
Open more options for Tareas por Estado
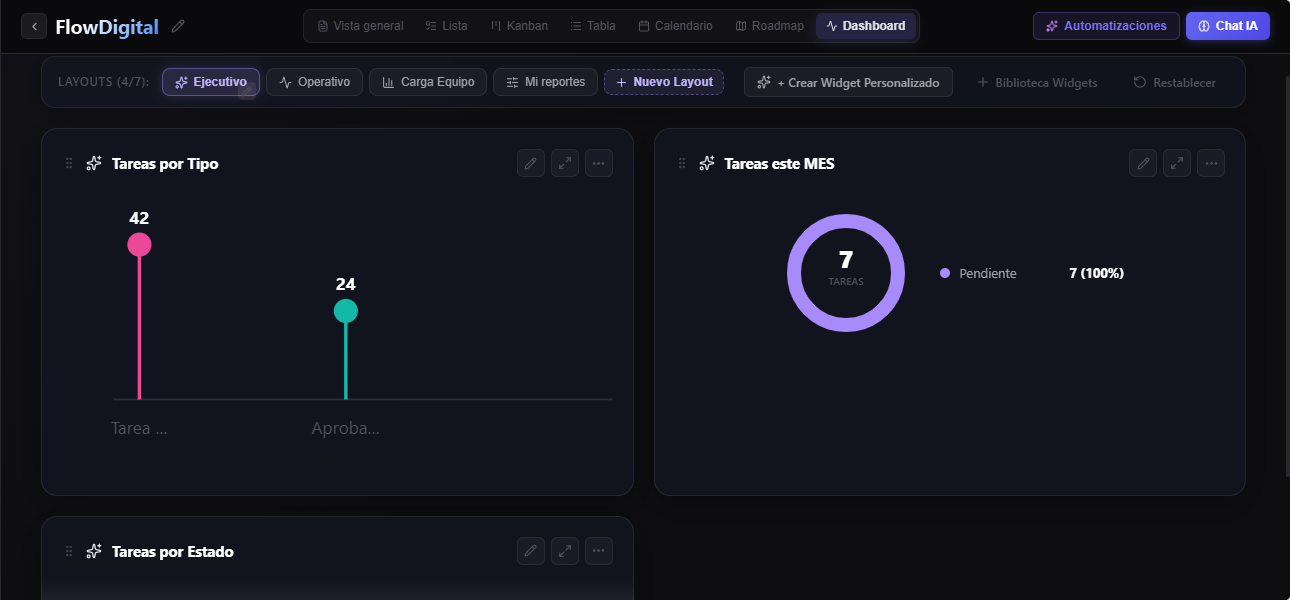[x=599, y=551]
